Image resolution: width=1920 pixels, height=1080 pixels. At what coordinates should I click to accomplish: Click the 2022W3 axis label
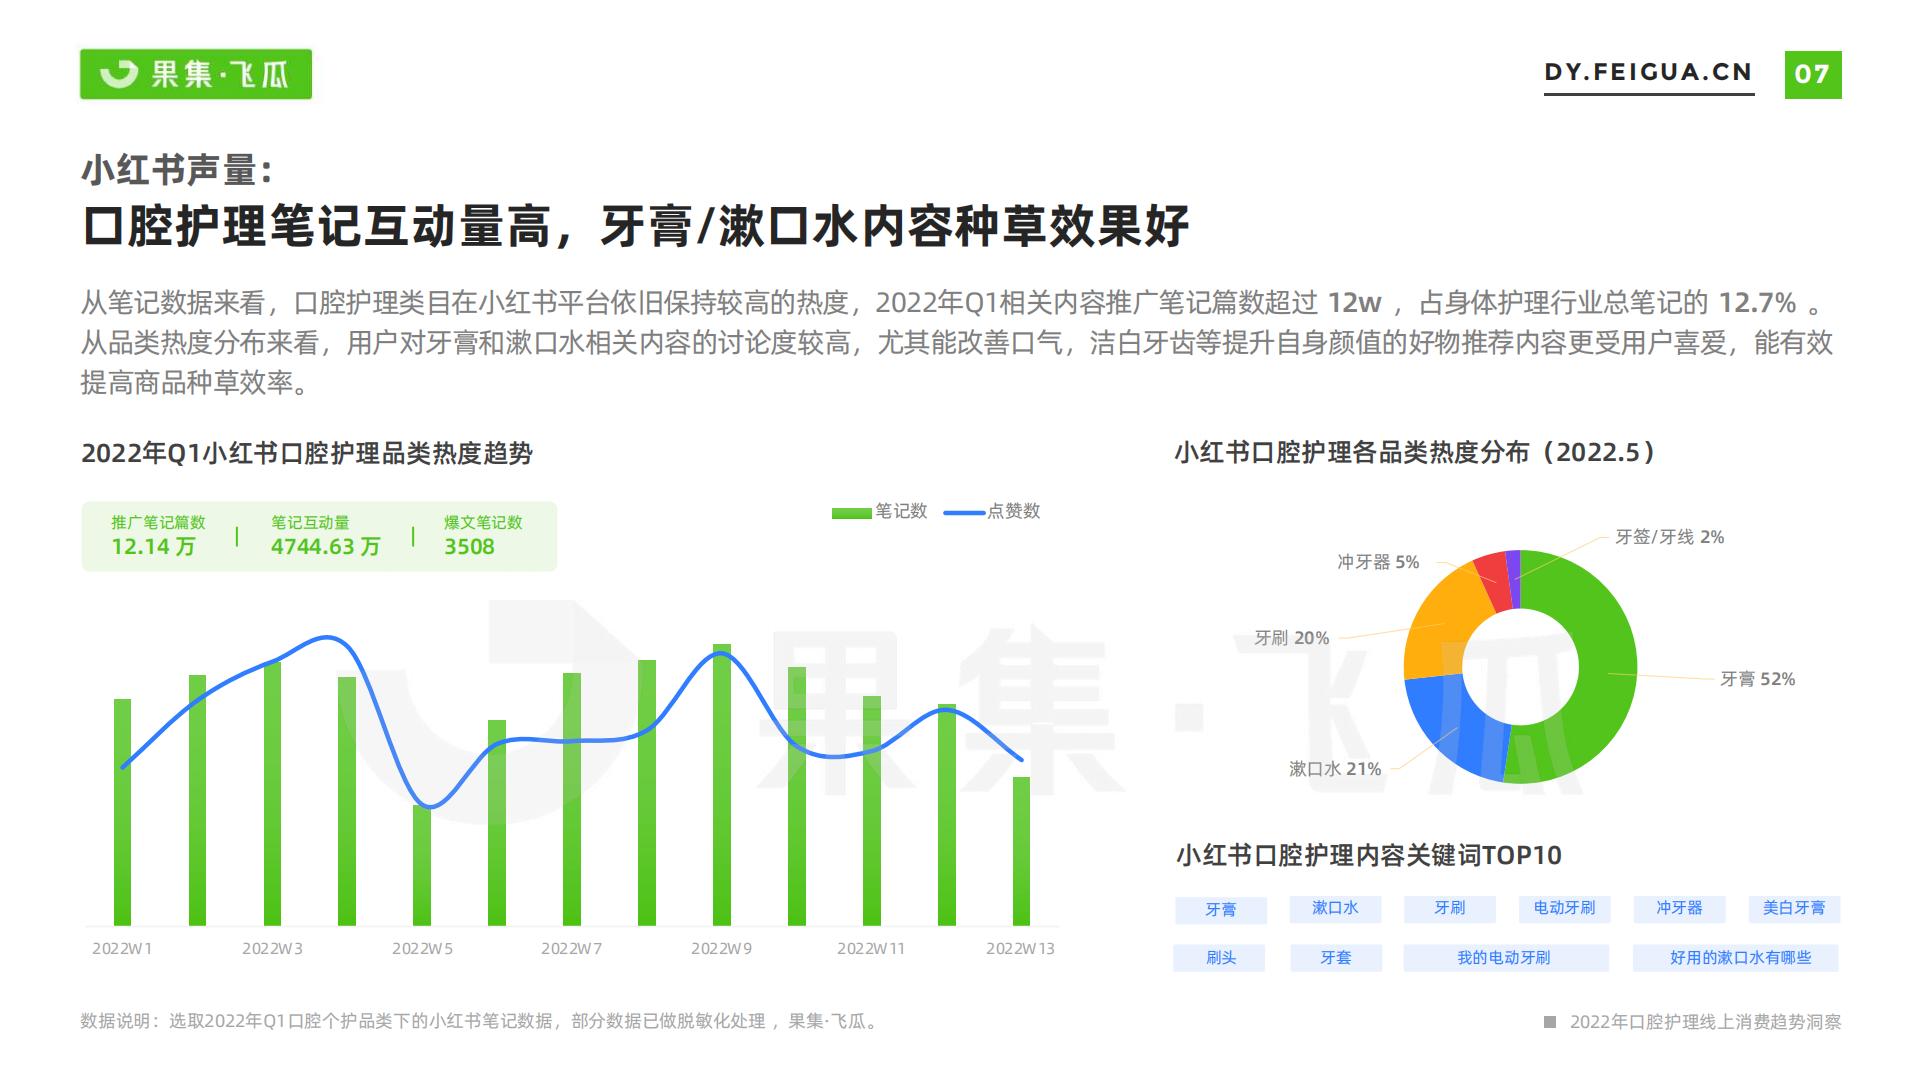coord(272,948)
